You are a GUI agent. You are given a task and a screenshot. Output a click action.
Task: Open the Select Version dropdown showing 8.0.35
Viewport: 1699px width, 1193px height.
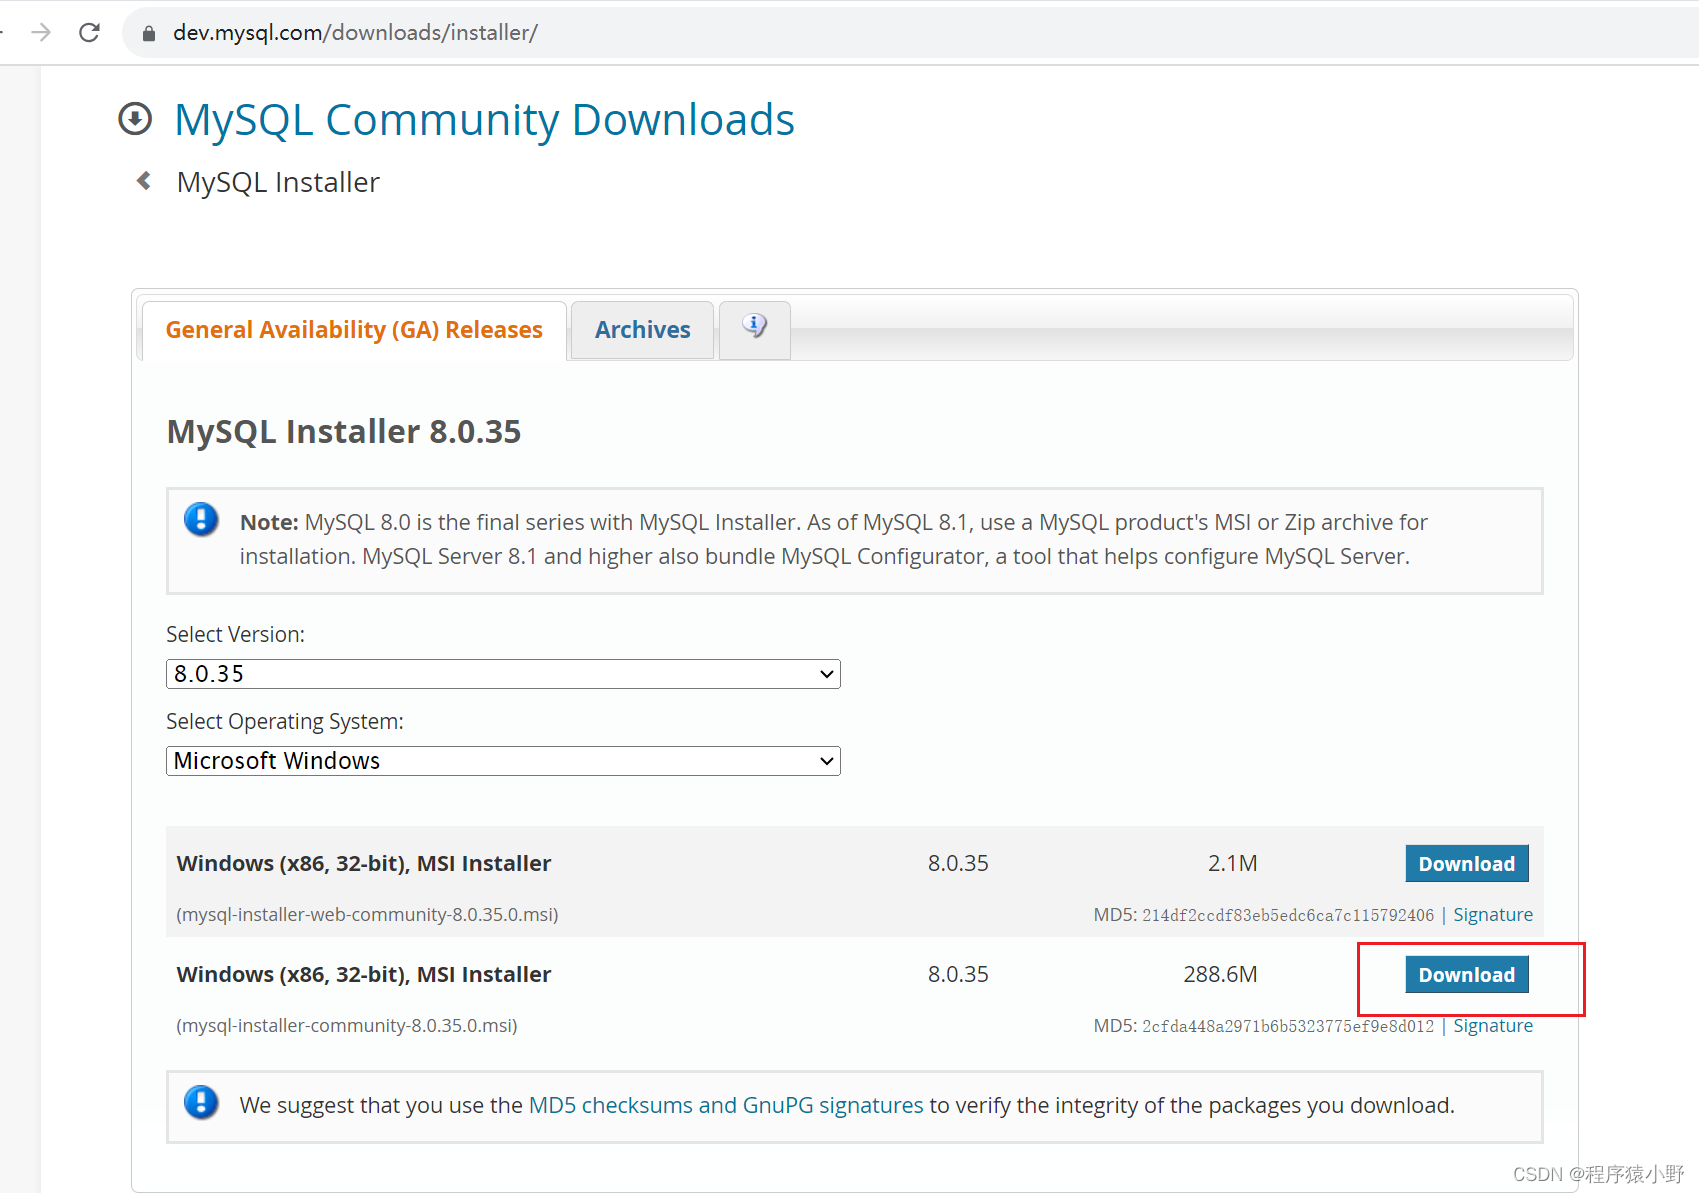click(503, 674)
